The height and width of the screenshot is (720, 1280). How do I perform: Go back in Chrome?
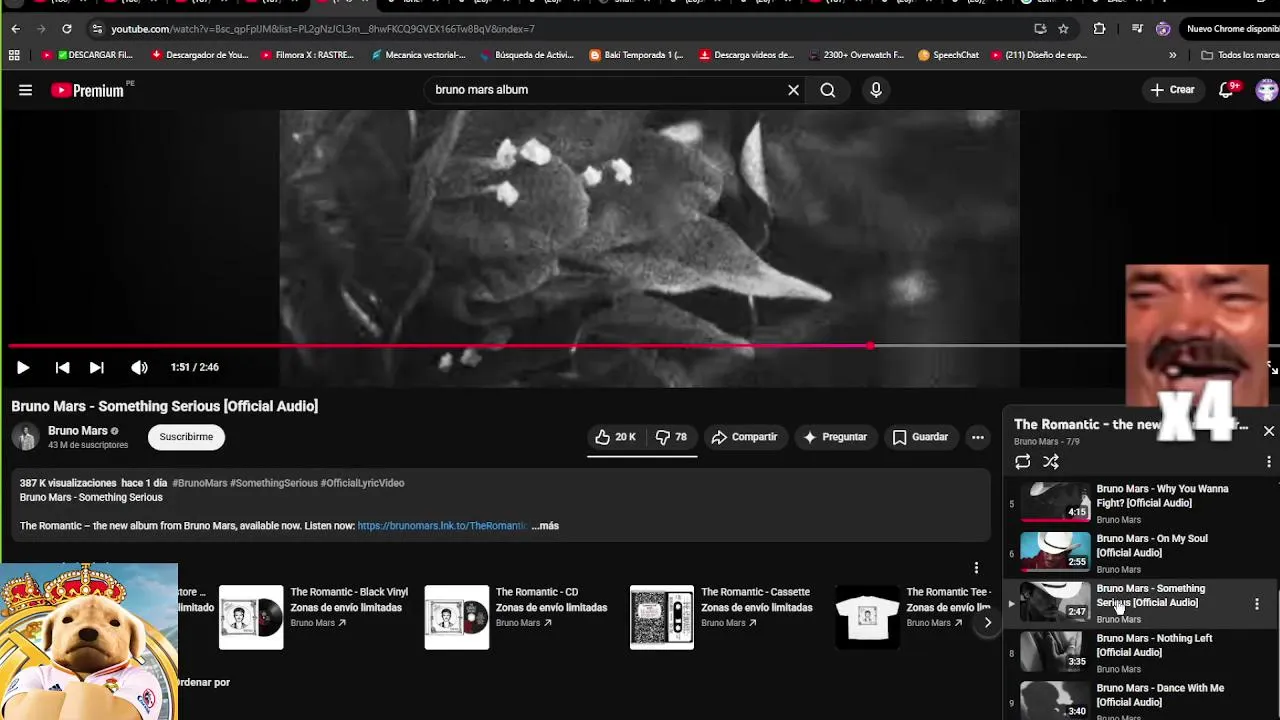pyautogui.click(x=15, y=29)
